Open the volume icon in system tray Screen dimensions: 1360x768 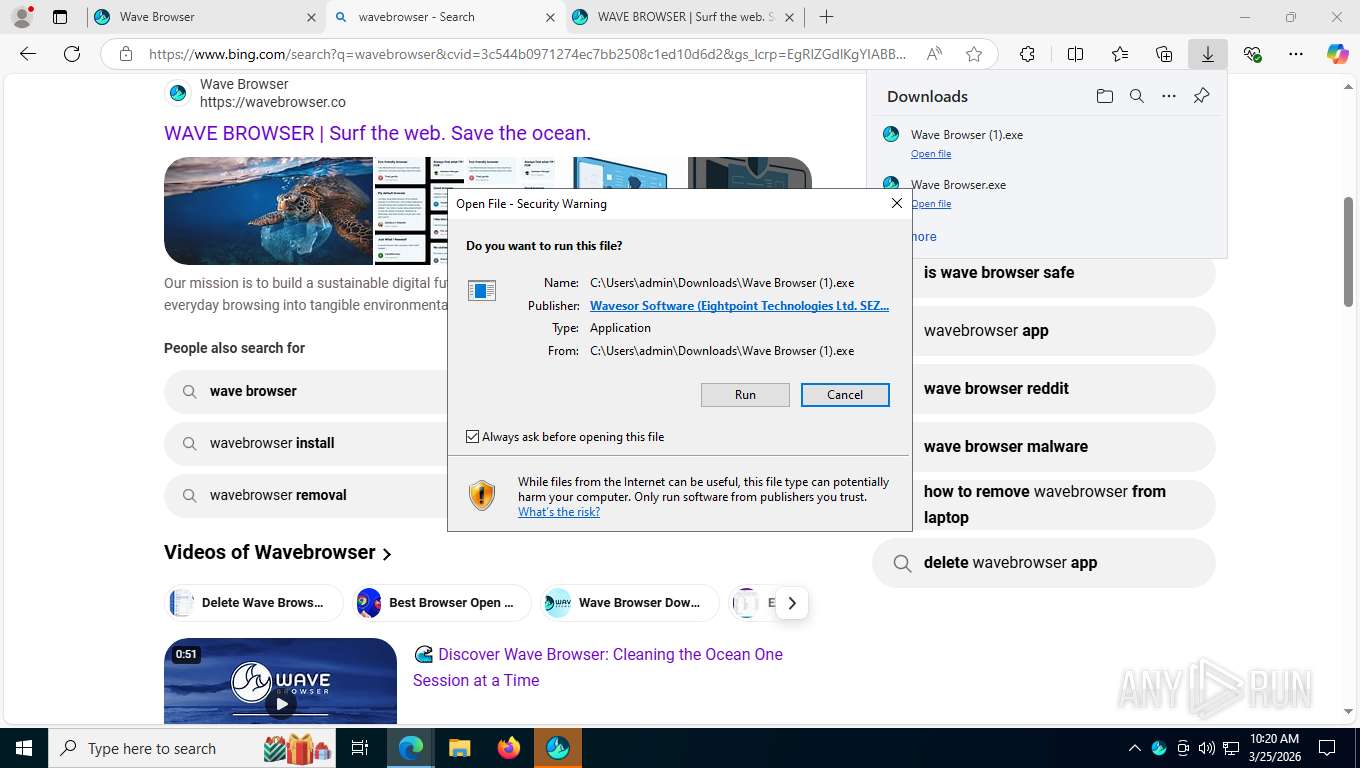pos(1206,748)
